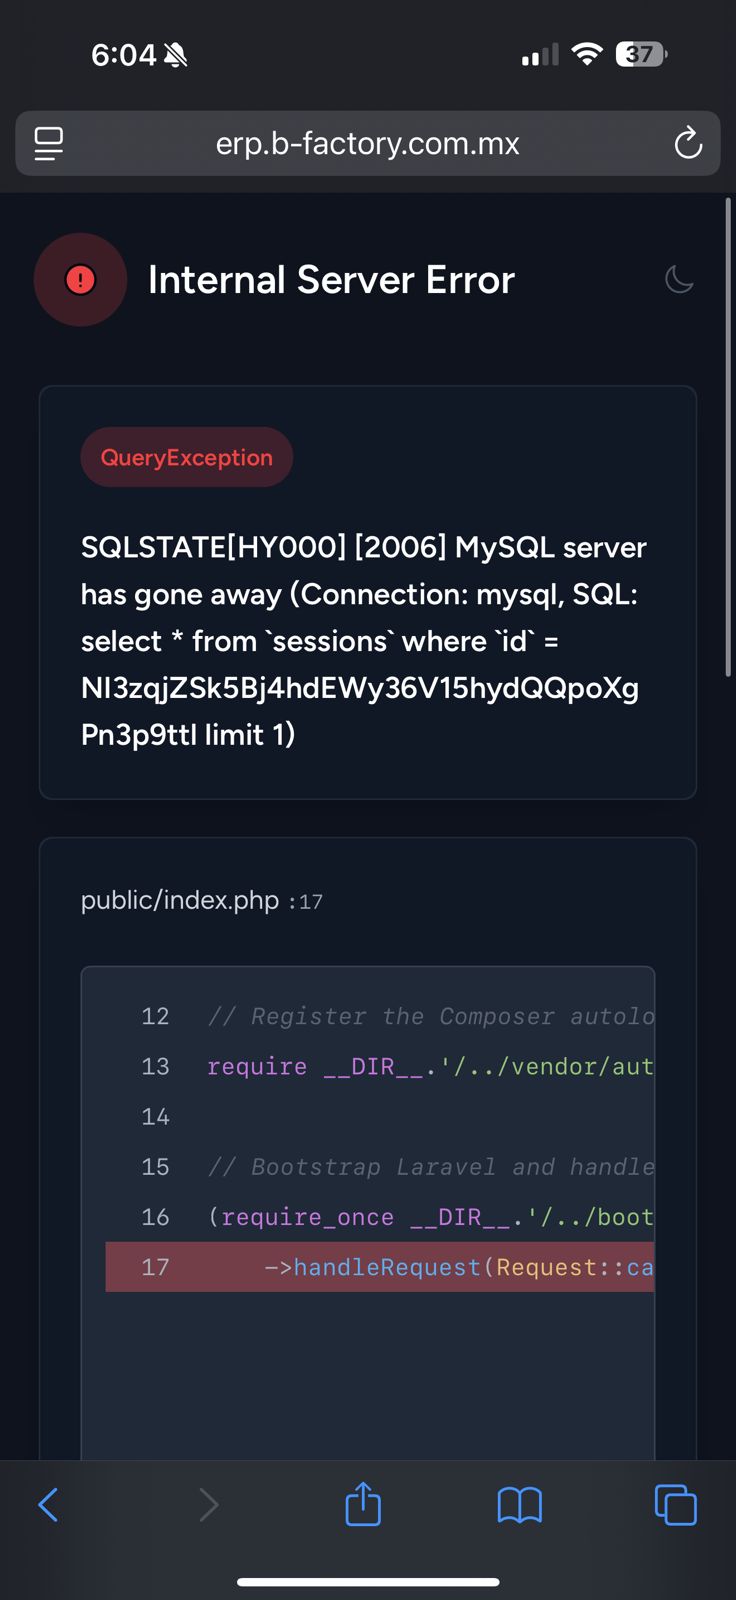Tap the battery indicator in status bar
The width and height of the screenshot is (736, 1600).
642,54
